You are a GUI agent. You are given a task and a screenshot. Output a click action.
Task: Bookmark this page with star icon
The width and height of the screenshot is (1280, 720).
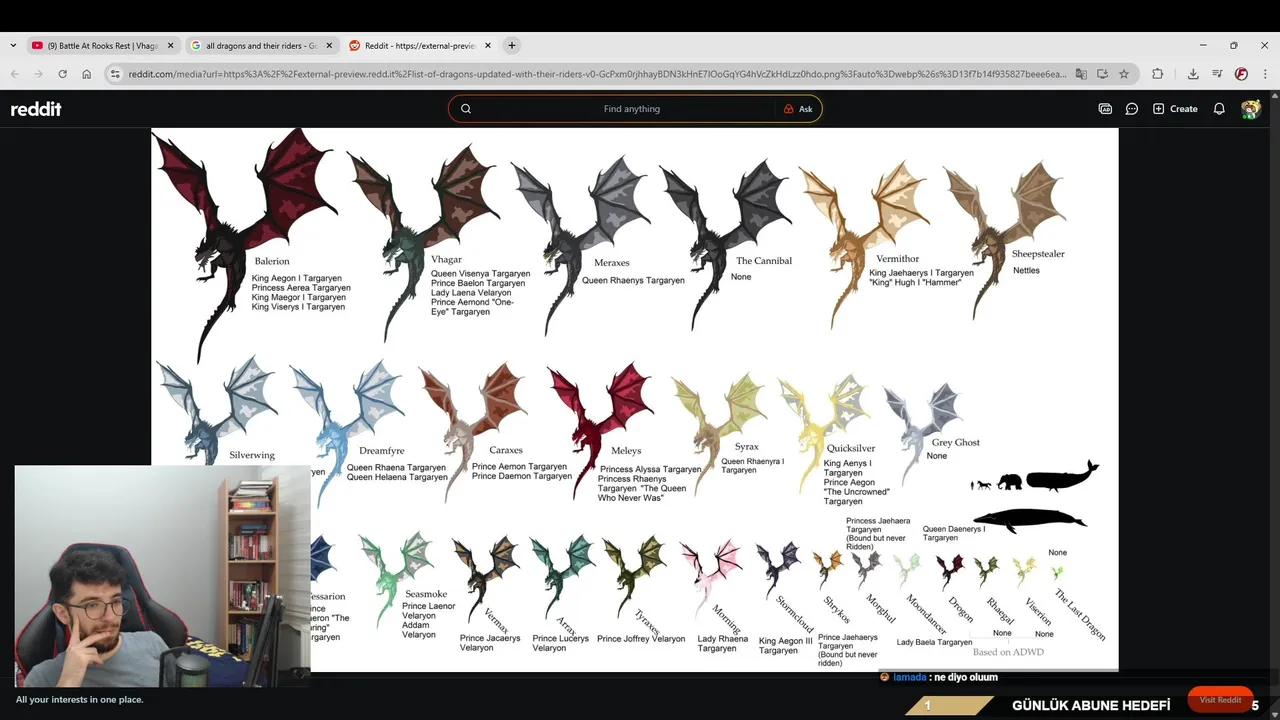click(1124, 74)
